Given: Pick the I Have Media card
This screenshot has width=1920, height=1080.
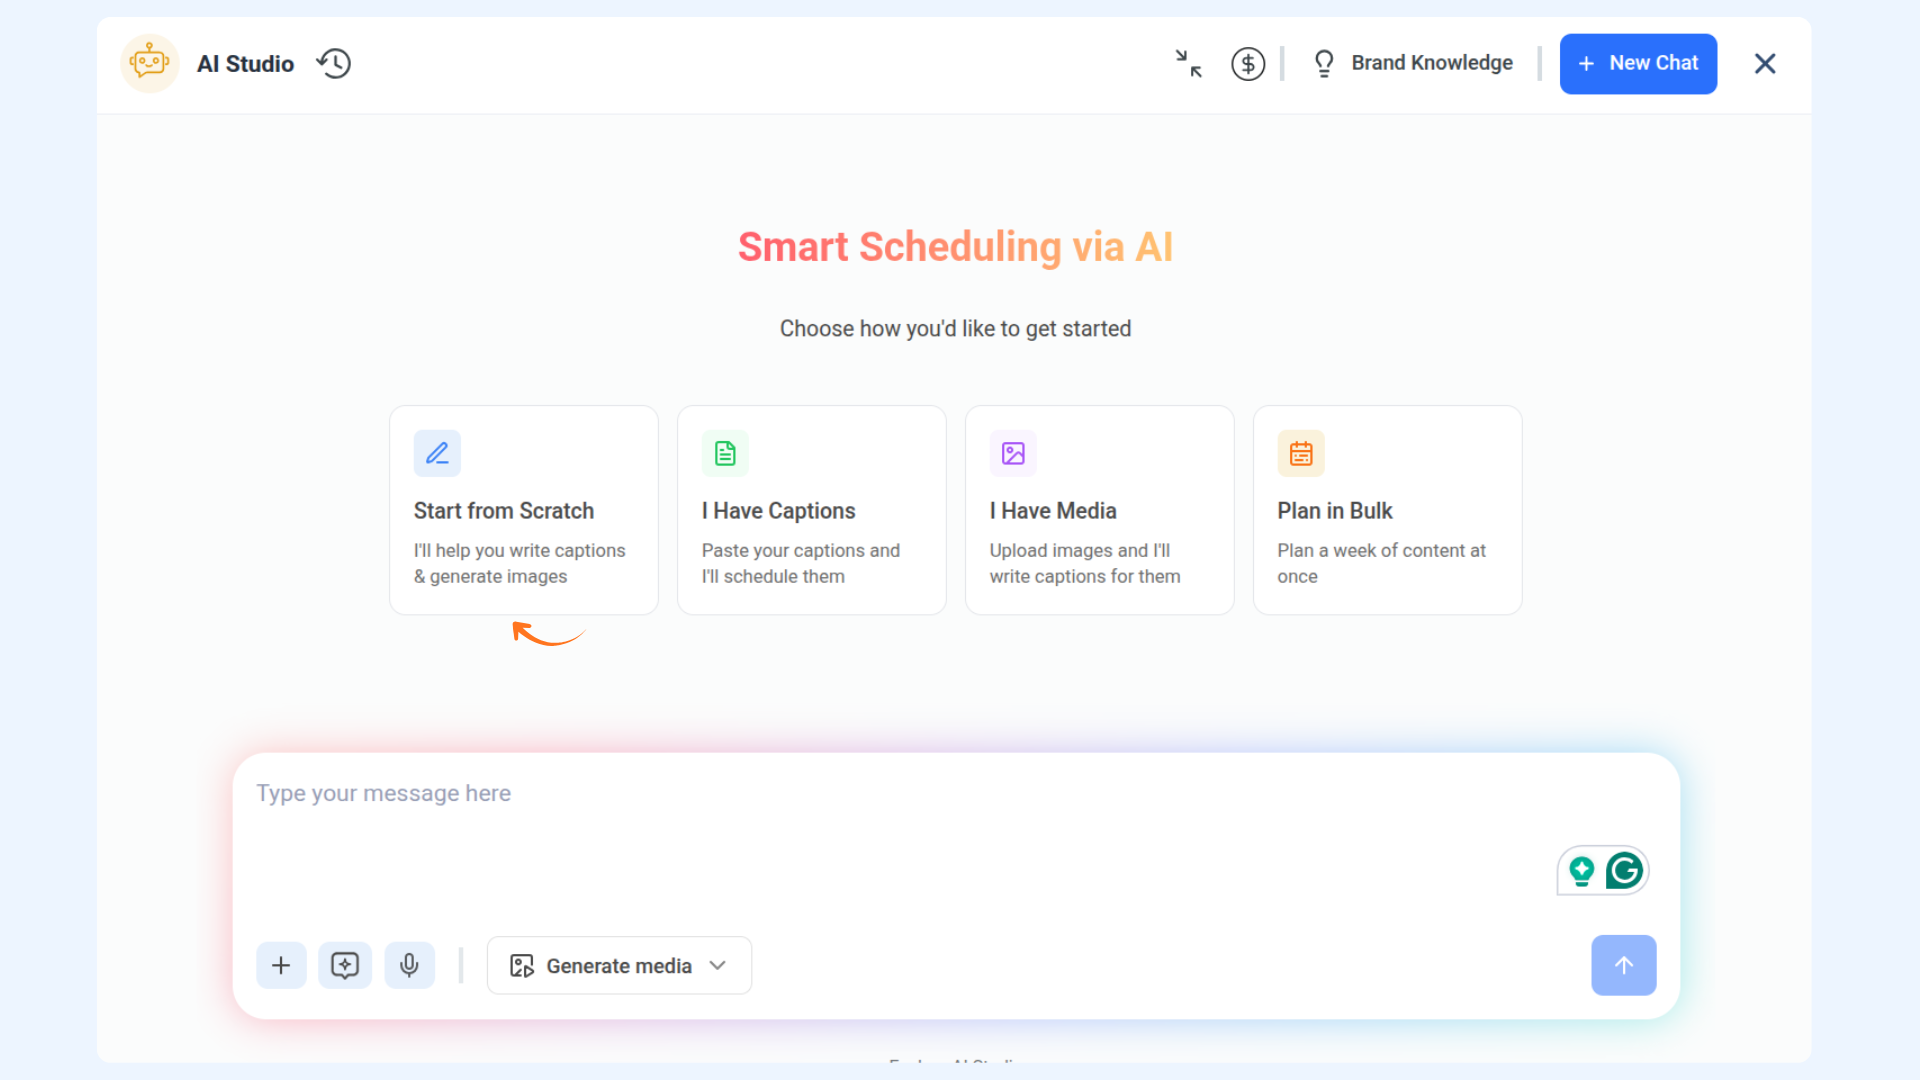Looking at the screenshot, I should coord(1099,510).
